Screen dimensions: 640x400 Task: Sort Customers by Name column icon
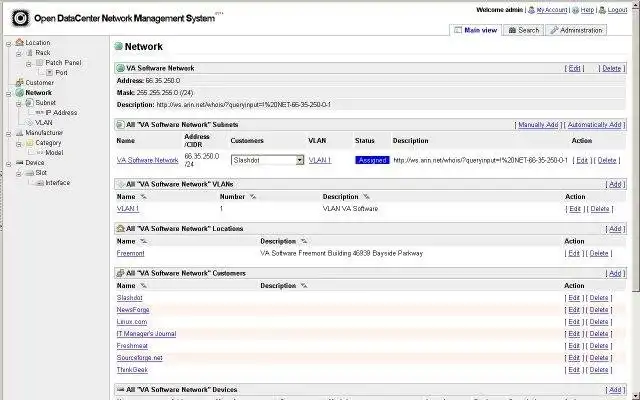pos(143,286)
